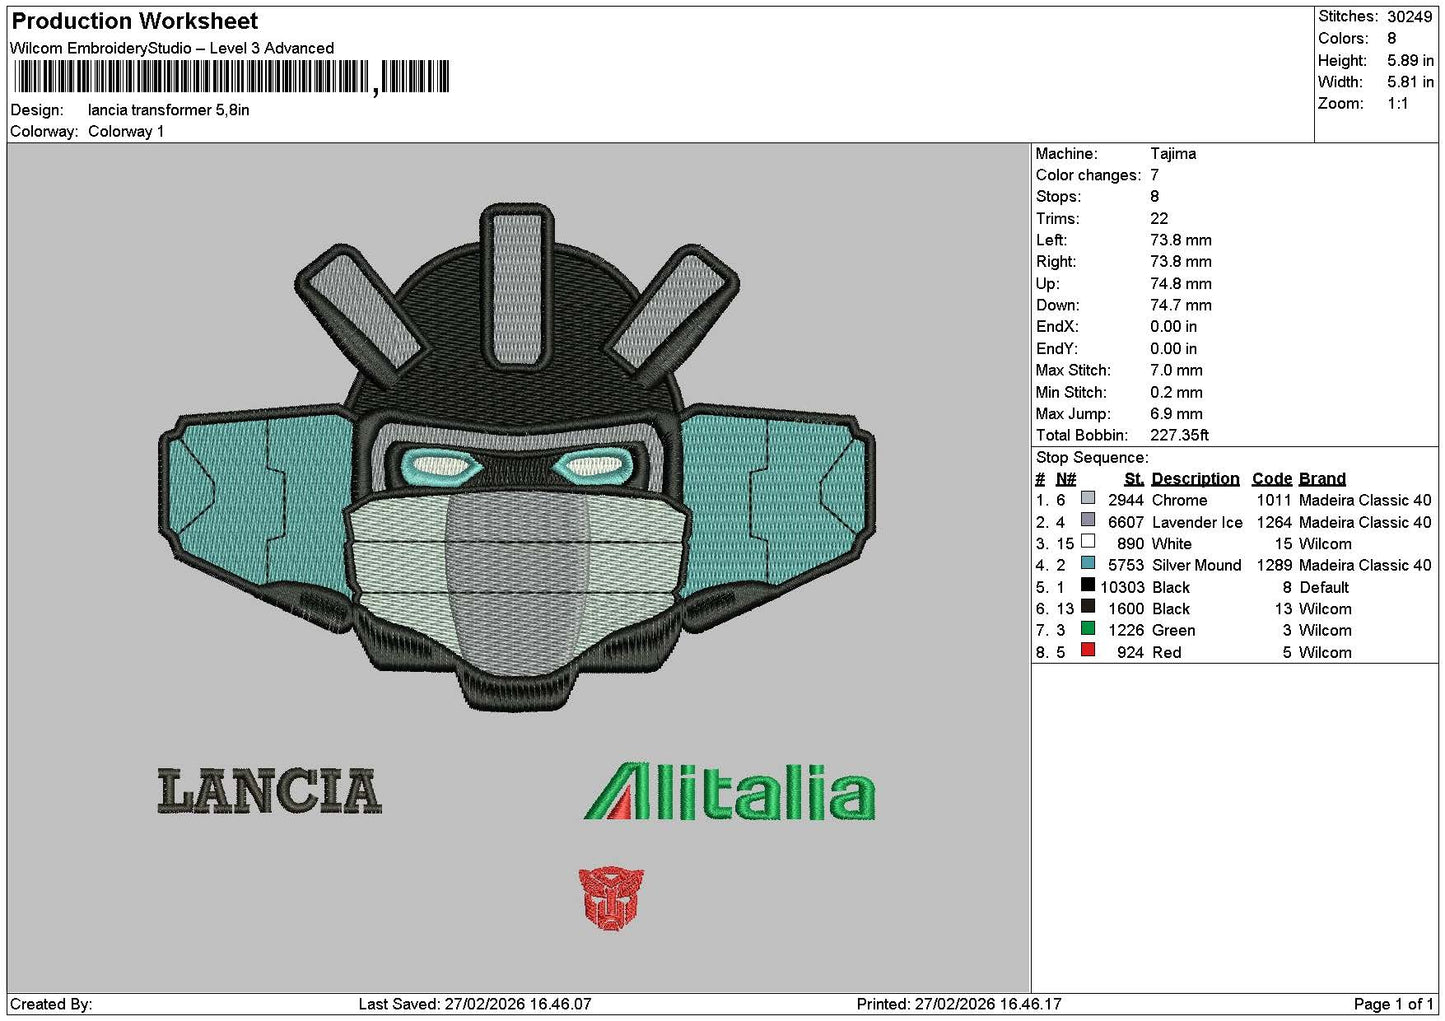Click the 'St.' column header

[x=1134, y=479]
